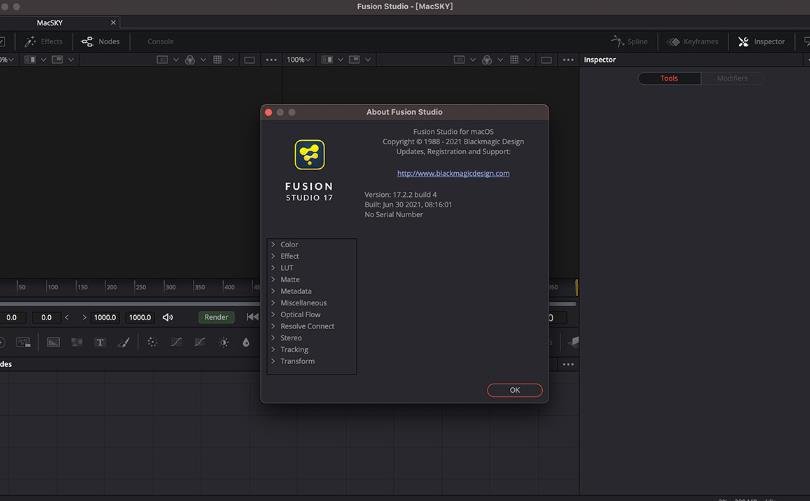Add a Brightness Contrast node from toolbar
Image resolution: width=810 pixels, height=501 pixels.
(224, 342)
